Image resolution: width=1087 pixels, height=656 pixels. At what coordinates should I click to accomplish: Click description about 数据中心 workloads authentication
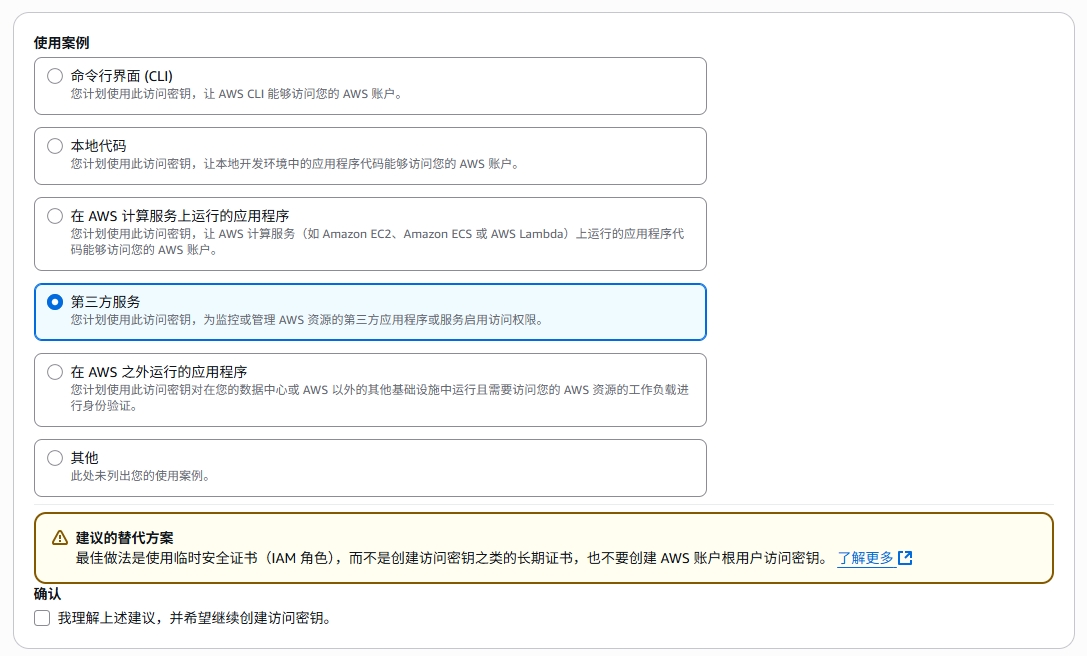(380, 398)
